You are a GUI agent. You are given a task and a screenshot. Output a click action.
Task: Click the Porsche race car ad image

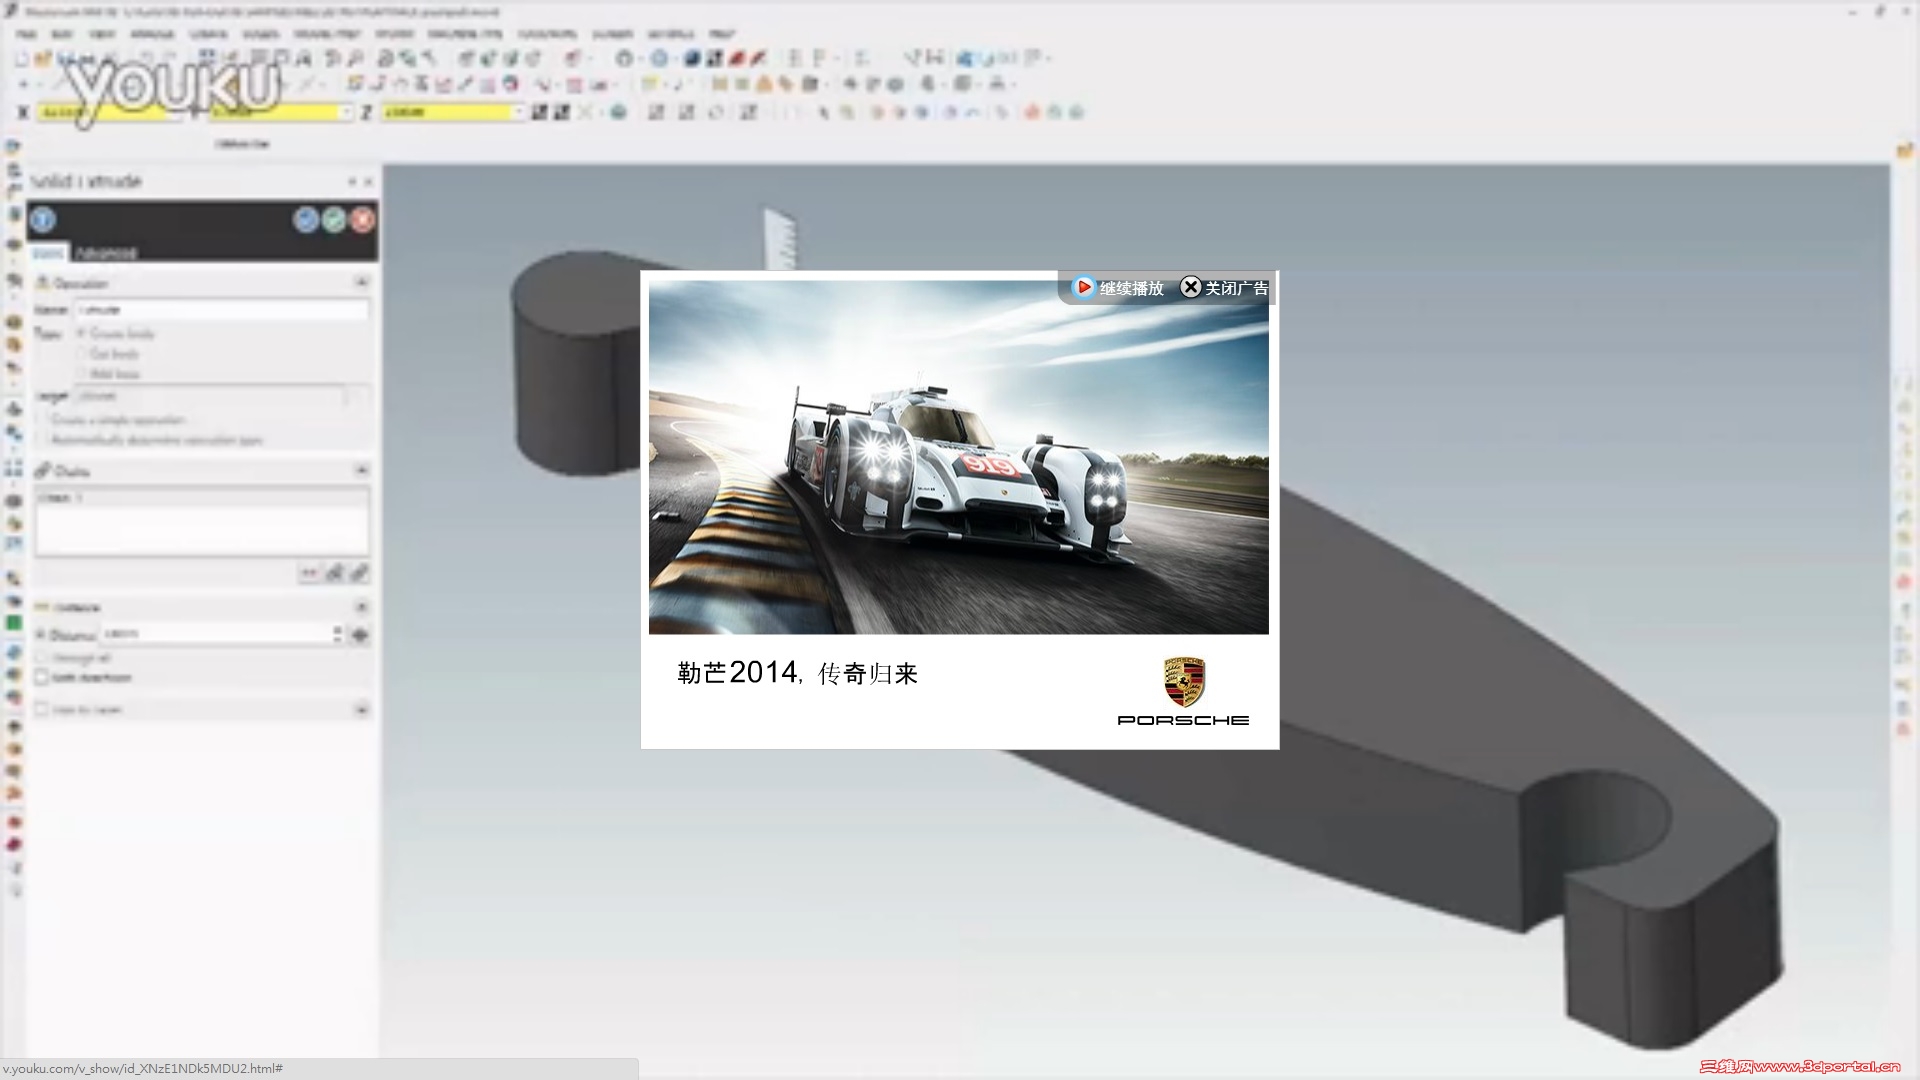tap(958, 457)
